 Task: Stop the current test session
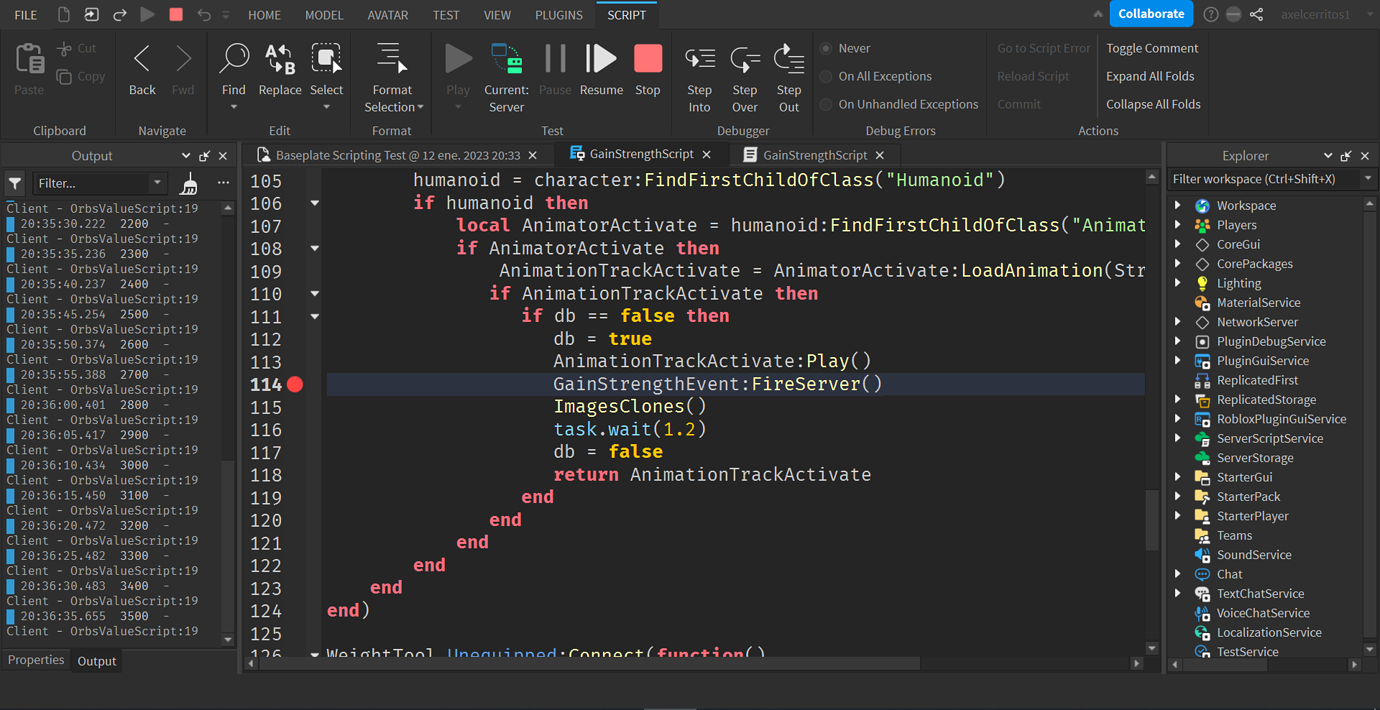tap(648, 58)
